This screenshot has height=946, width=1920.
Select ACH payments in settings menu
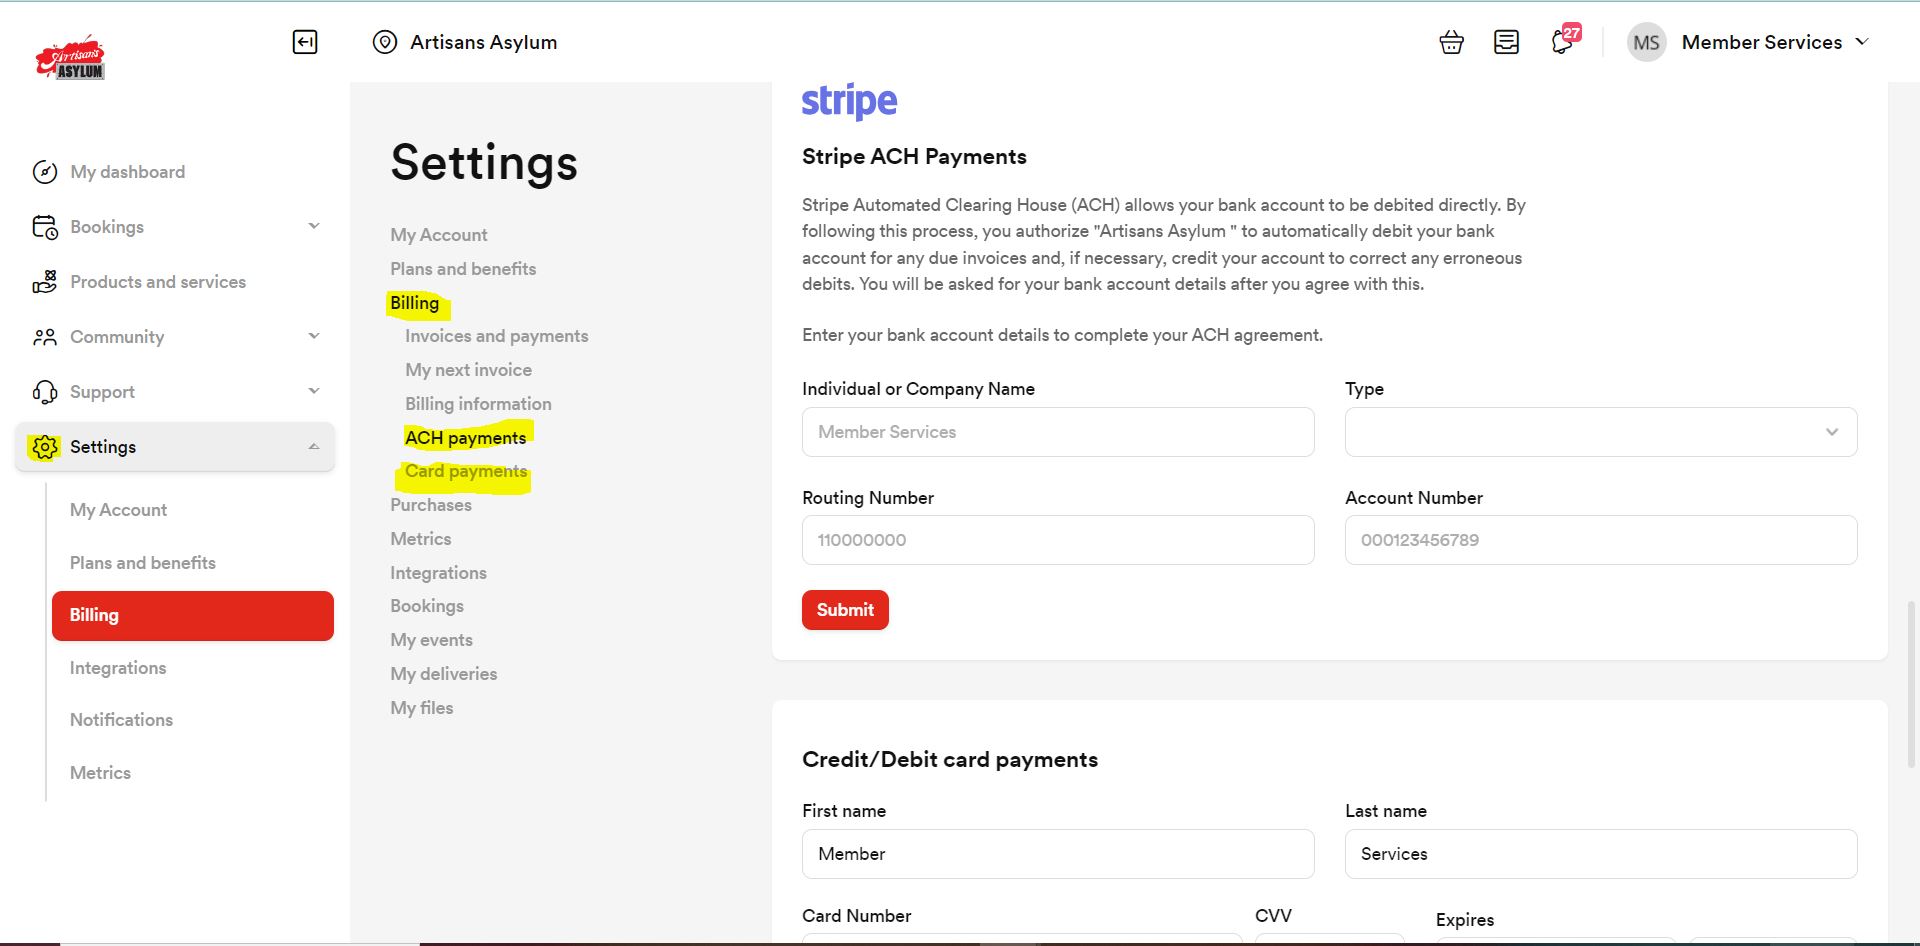pos(465,438)
